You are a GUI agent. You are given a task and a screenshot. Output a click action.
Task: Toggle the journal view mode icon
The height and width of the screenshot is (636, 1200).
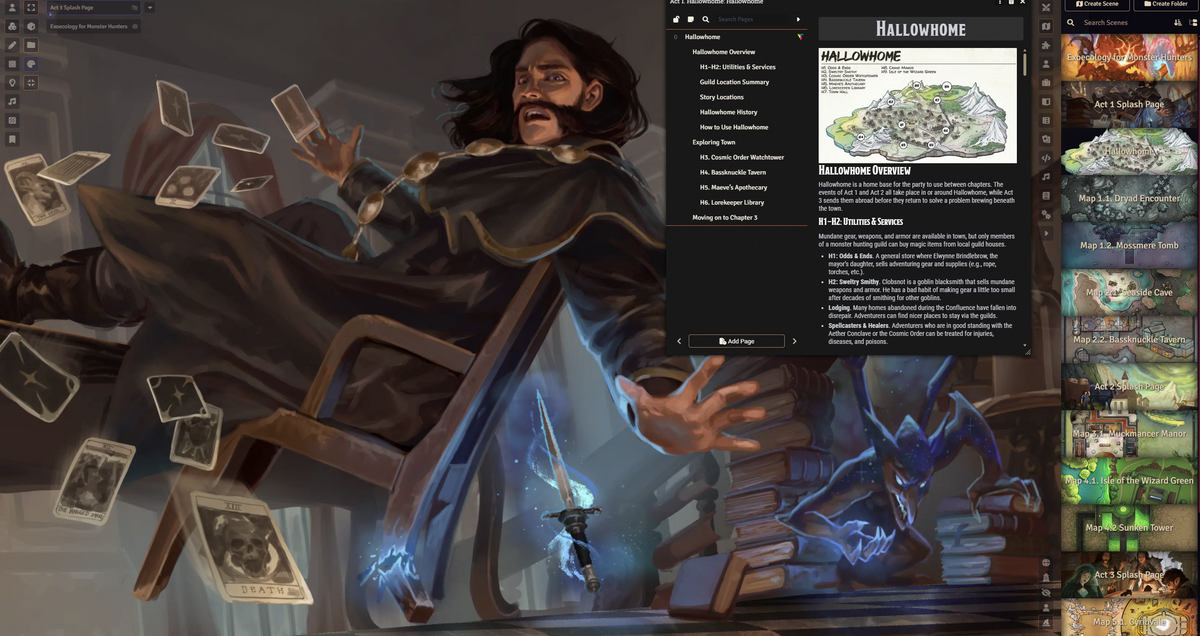click(690, 19)
